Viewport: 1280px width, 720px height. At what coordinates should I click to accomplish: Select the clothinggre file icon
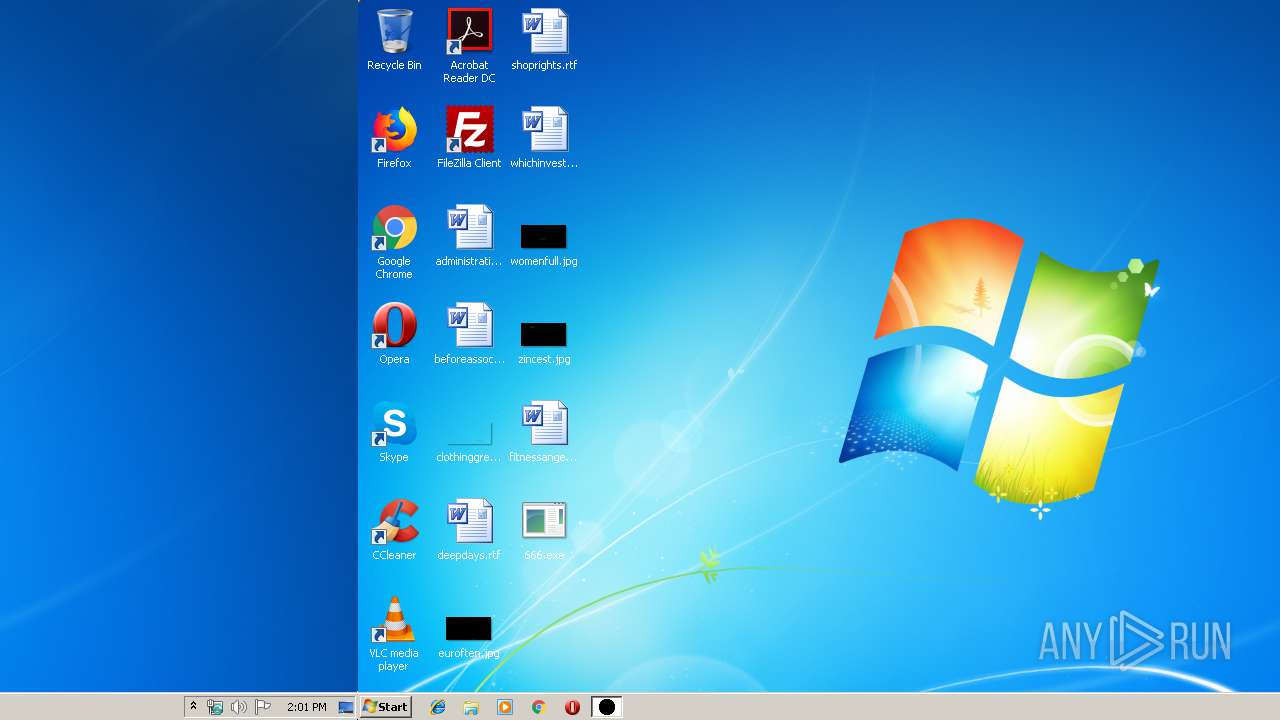coord(469,440)
